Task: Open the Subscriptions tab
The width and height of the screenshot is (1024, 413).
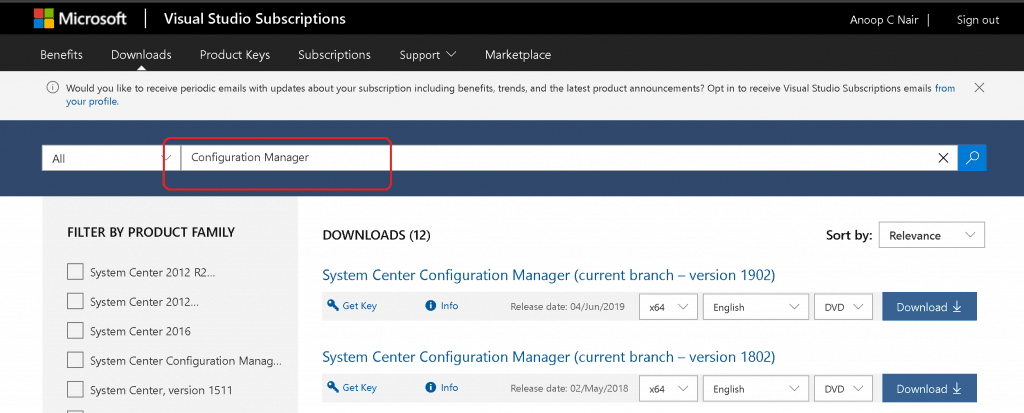Action: 334,55
